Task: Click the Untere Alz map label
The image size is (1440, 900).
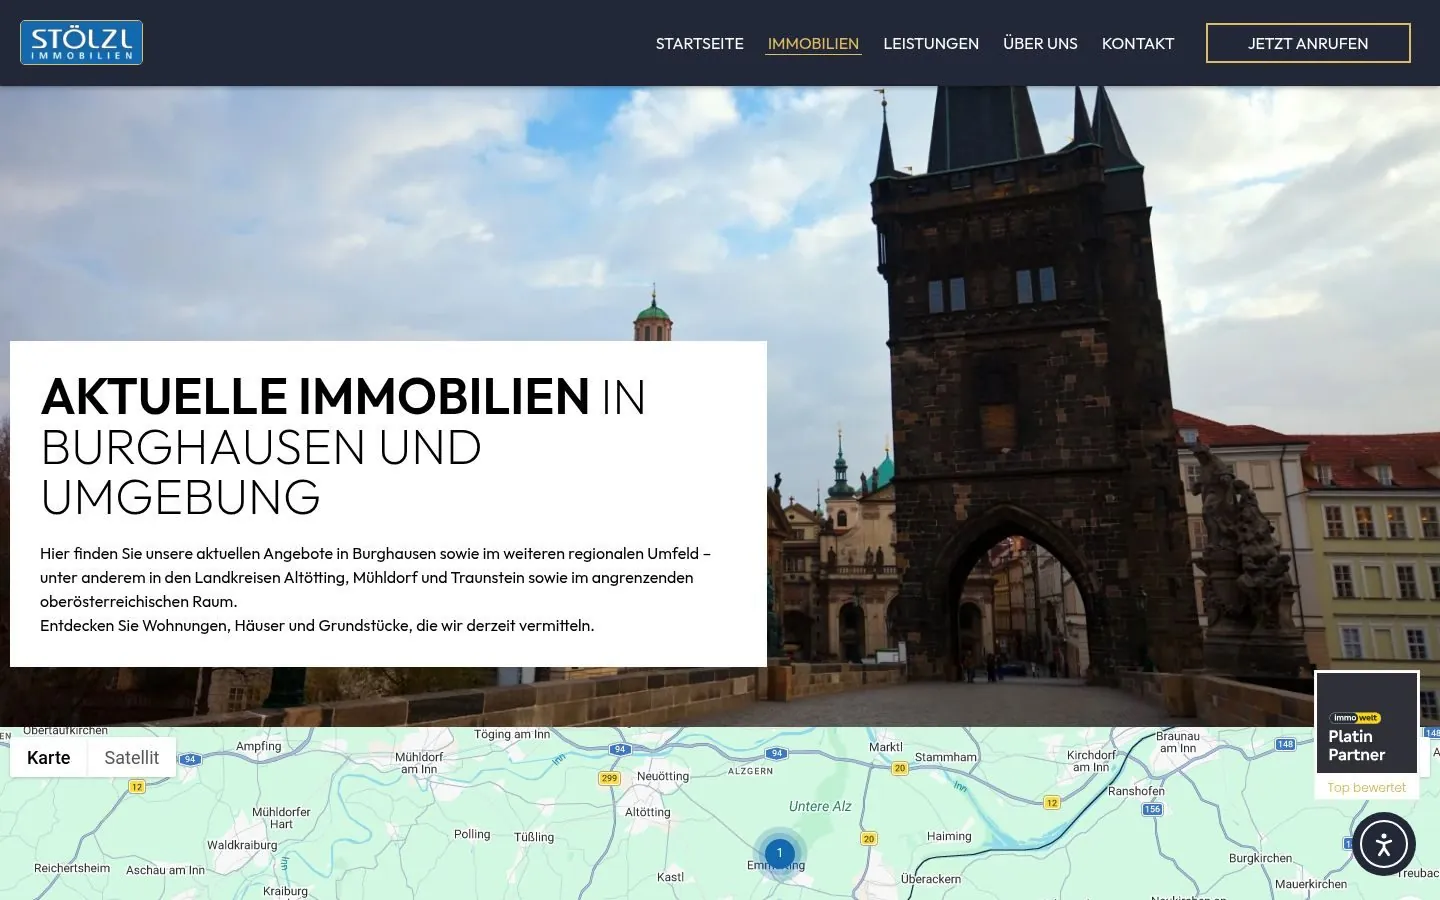Action: [x=820, y=806]
